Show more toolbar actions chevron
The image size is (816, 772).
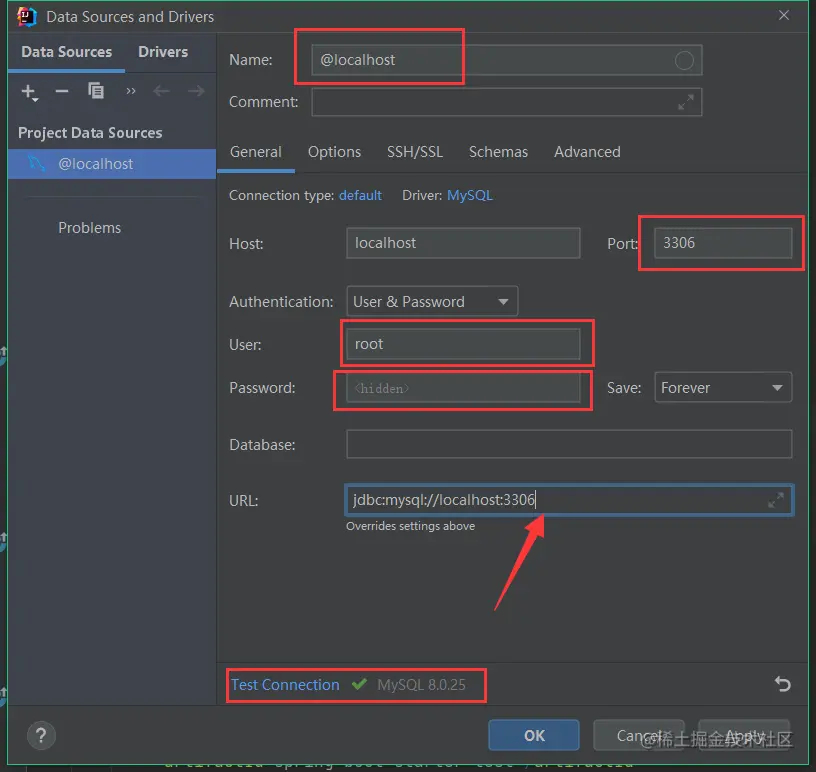point(131,91)
